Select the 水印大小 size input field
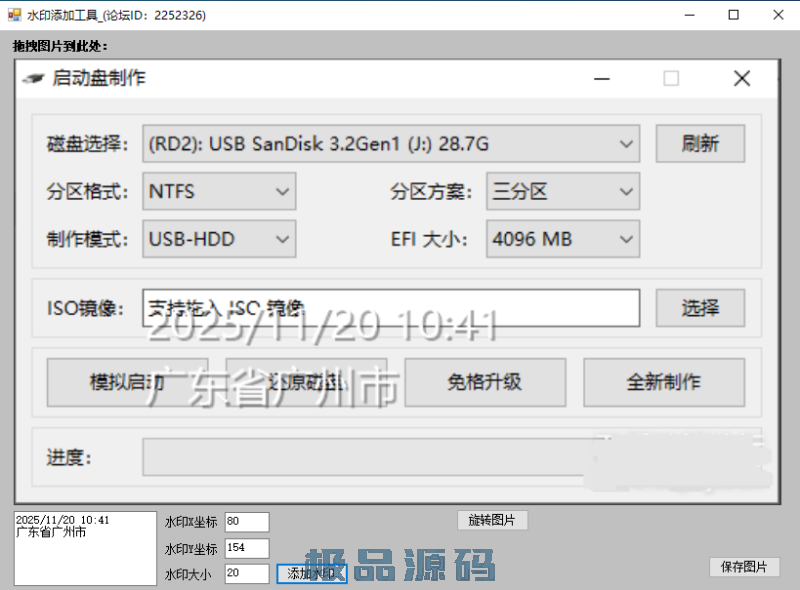Screen dimensions: 800x590 tap(246, 573)
